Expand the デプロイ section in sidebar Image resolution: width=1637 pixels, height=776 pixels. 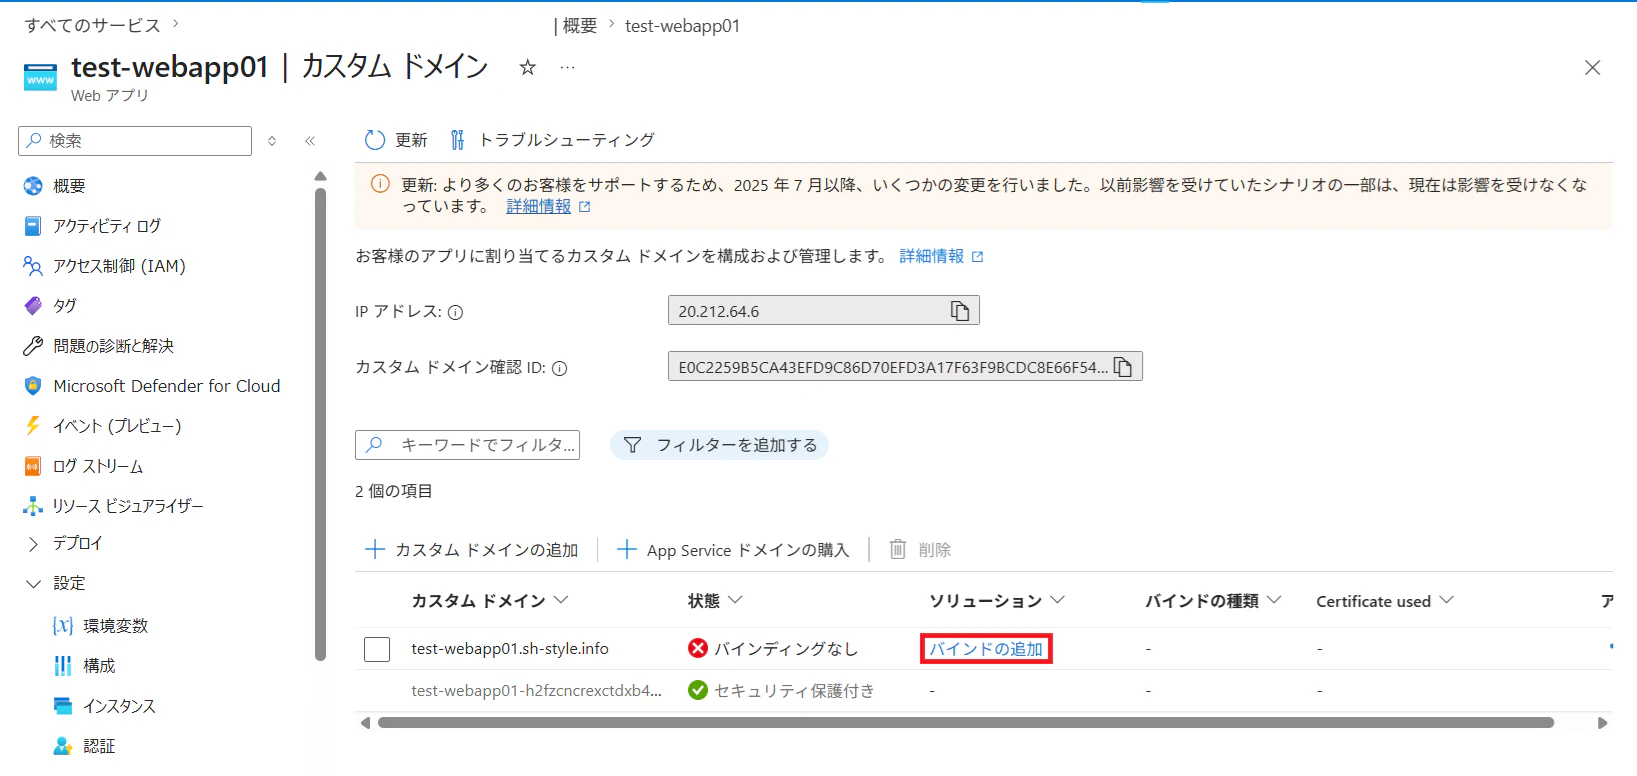(x=33, y=543)
